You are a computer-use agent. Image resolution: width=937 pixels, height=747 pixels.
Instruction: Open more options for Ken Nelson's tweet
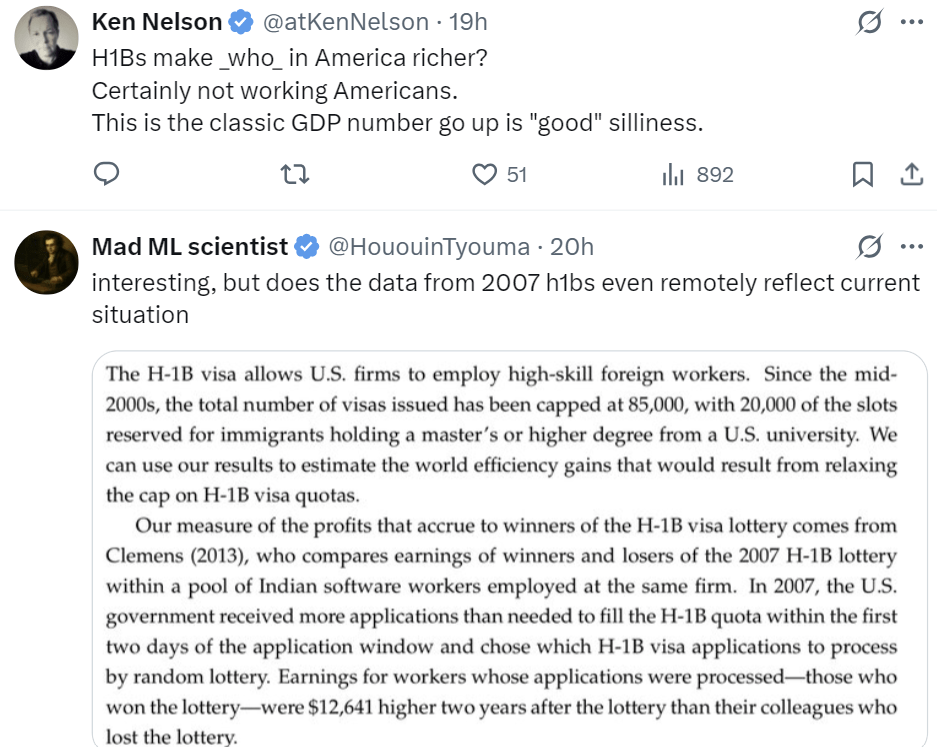coord(911,22)
